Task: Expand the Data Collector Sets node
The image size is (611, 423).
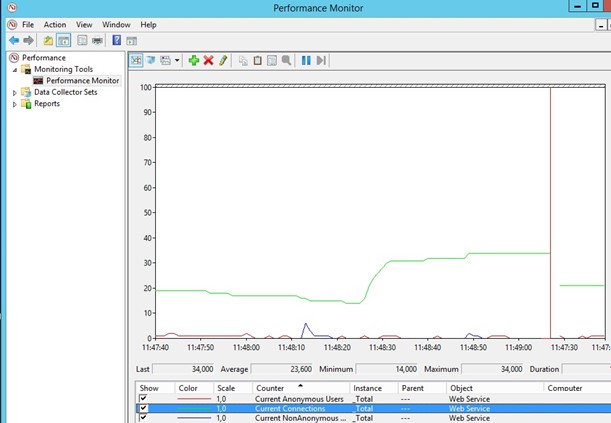Action: (x=15, y=92)
